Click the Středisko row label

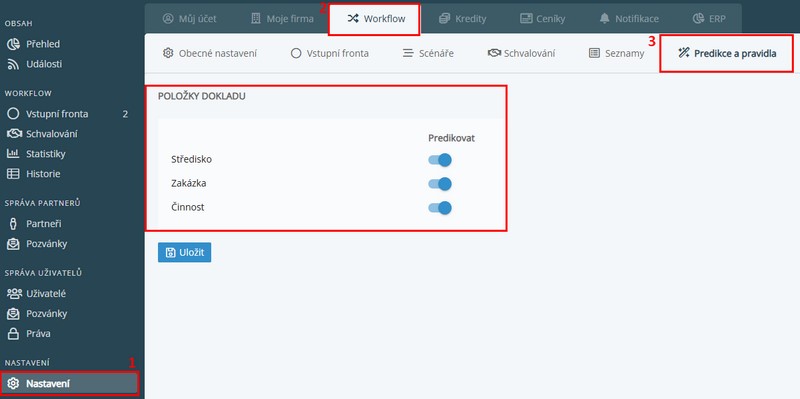click(x=191, y=159)
